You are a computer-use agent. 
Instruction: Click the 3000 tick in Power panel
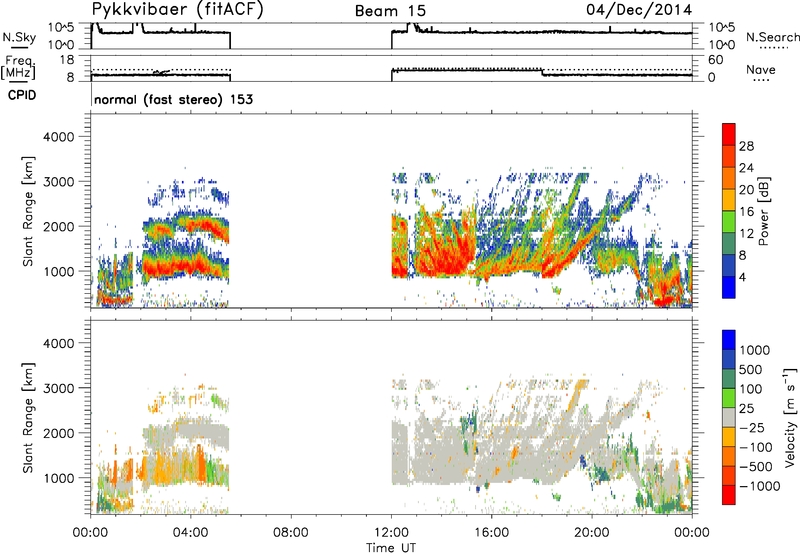(x=59, y=182)
